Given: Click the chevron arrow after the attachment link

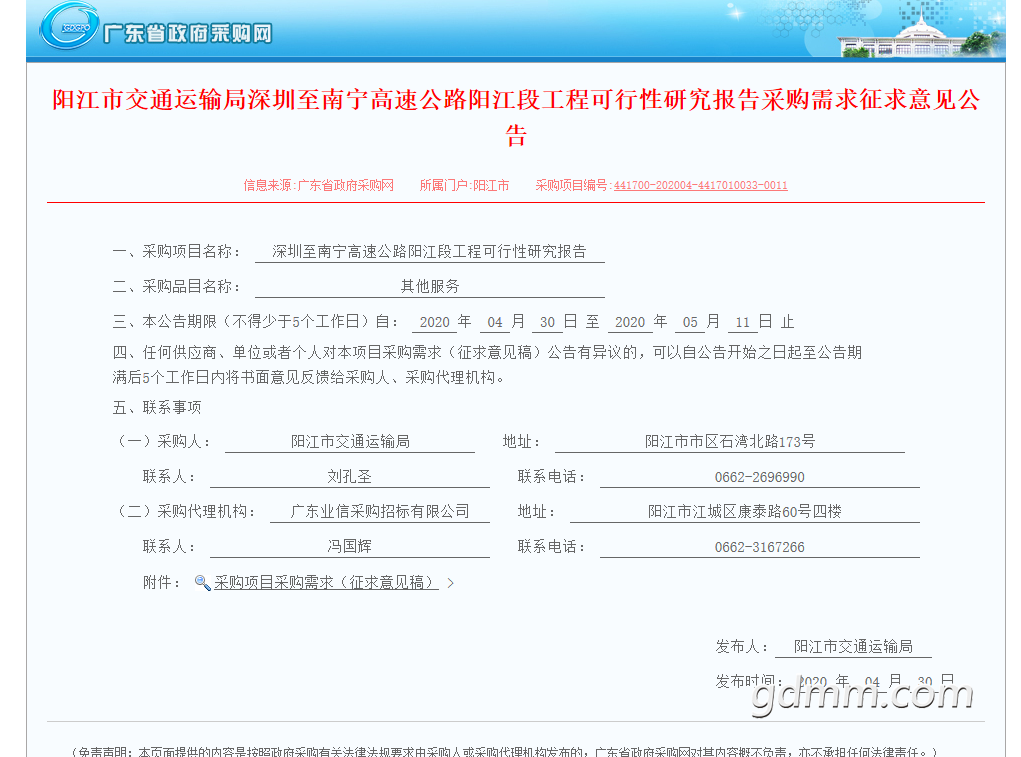Looking at the screenshot, I should pos(451,583).
